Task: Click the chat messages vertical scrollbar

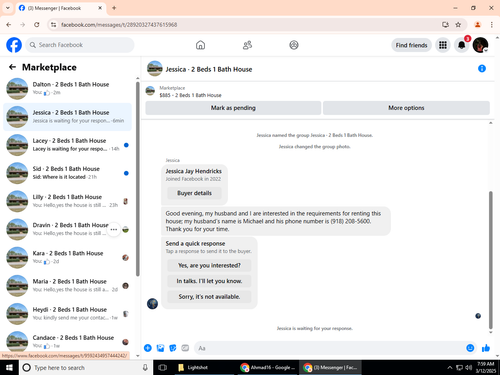Action: 490,260
